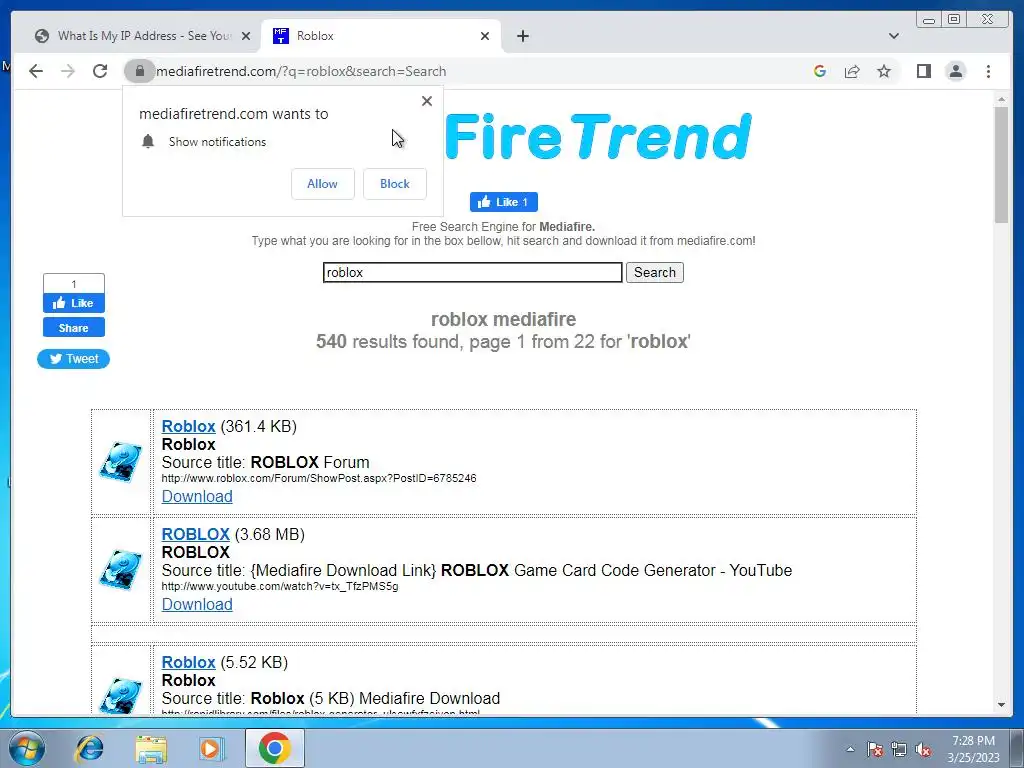
Task: Close the What Is My IP Address tab
Action: click(x=246, y=36)
